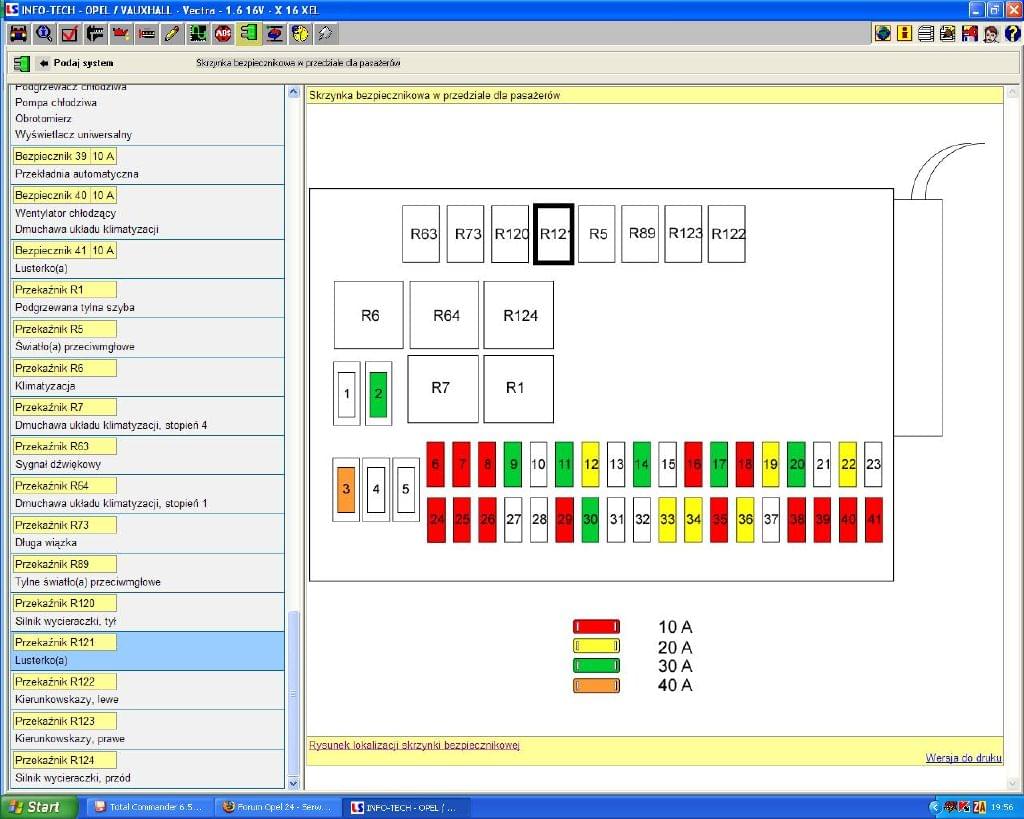This screenshot has height=819, width=1024.
Task: Click the greyed arrow toolbar icon
Action: 325,33
